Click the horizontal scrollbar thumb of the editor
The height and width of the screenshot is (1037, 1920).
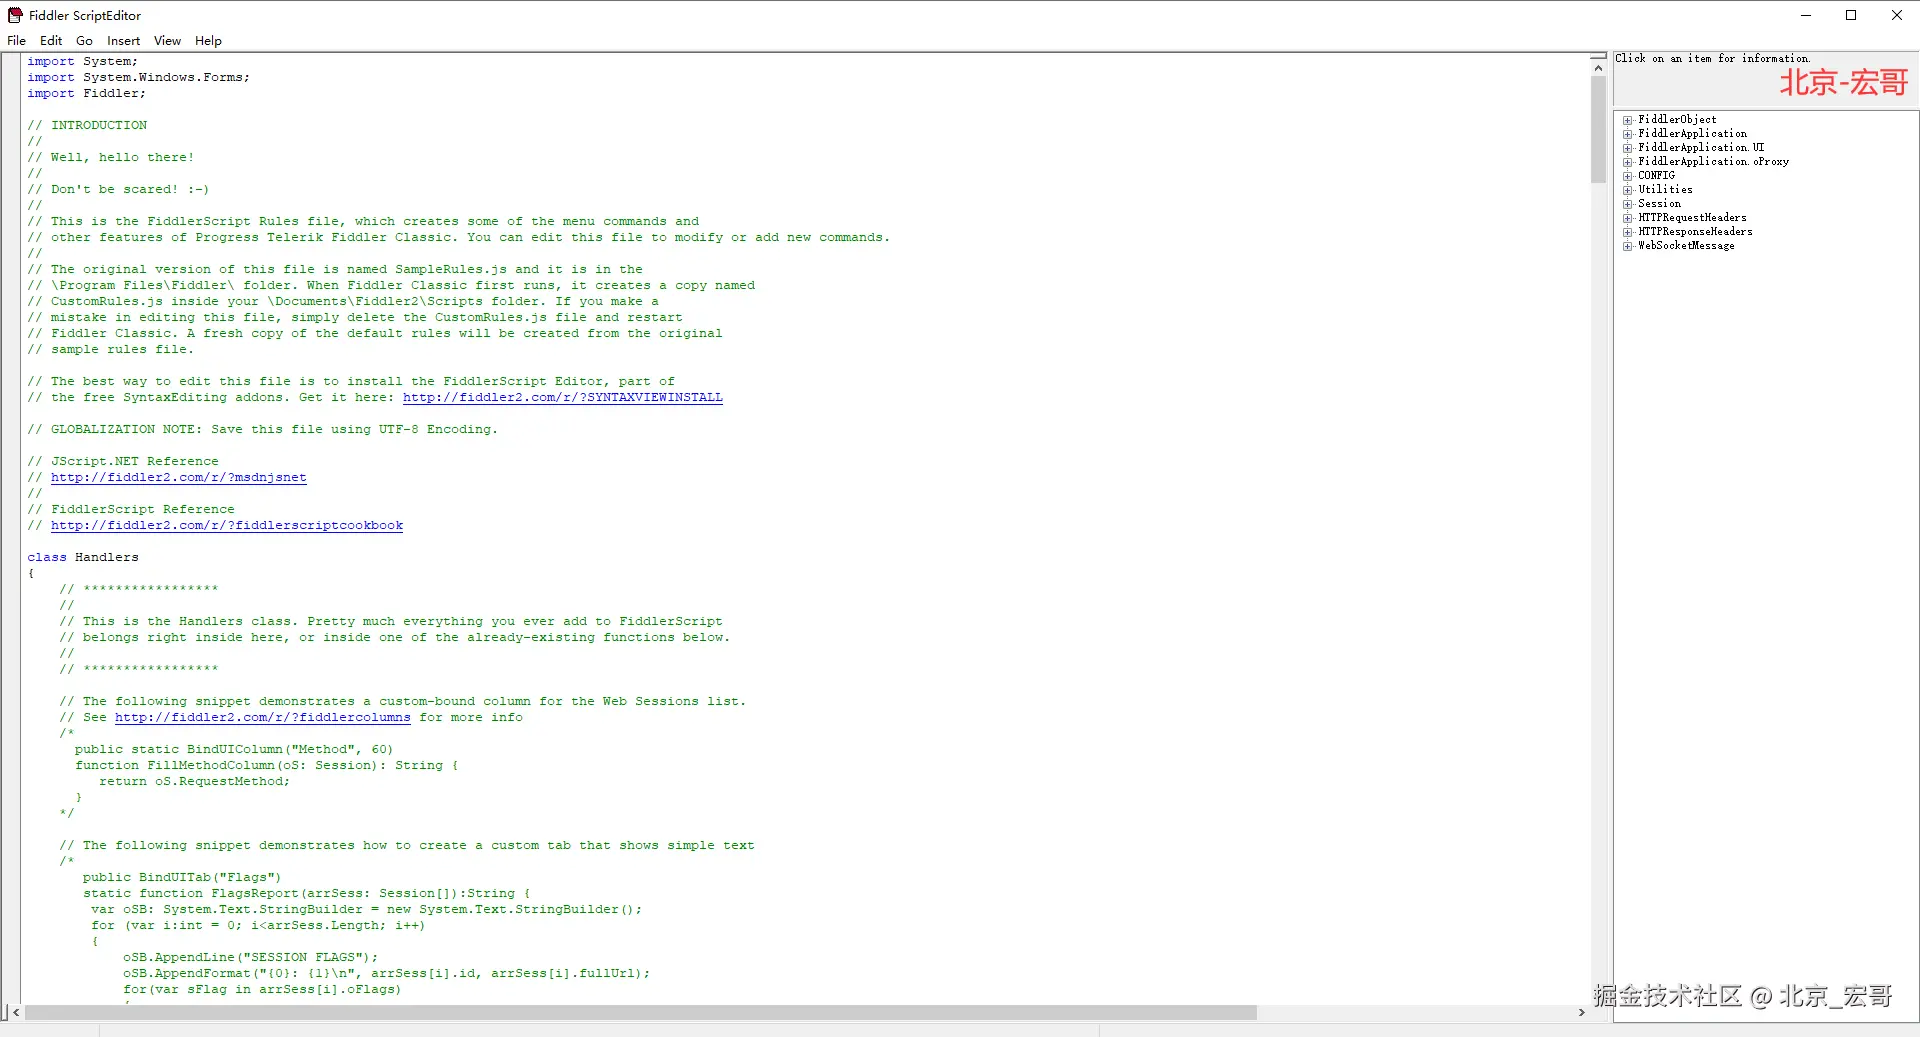640,1013
